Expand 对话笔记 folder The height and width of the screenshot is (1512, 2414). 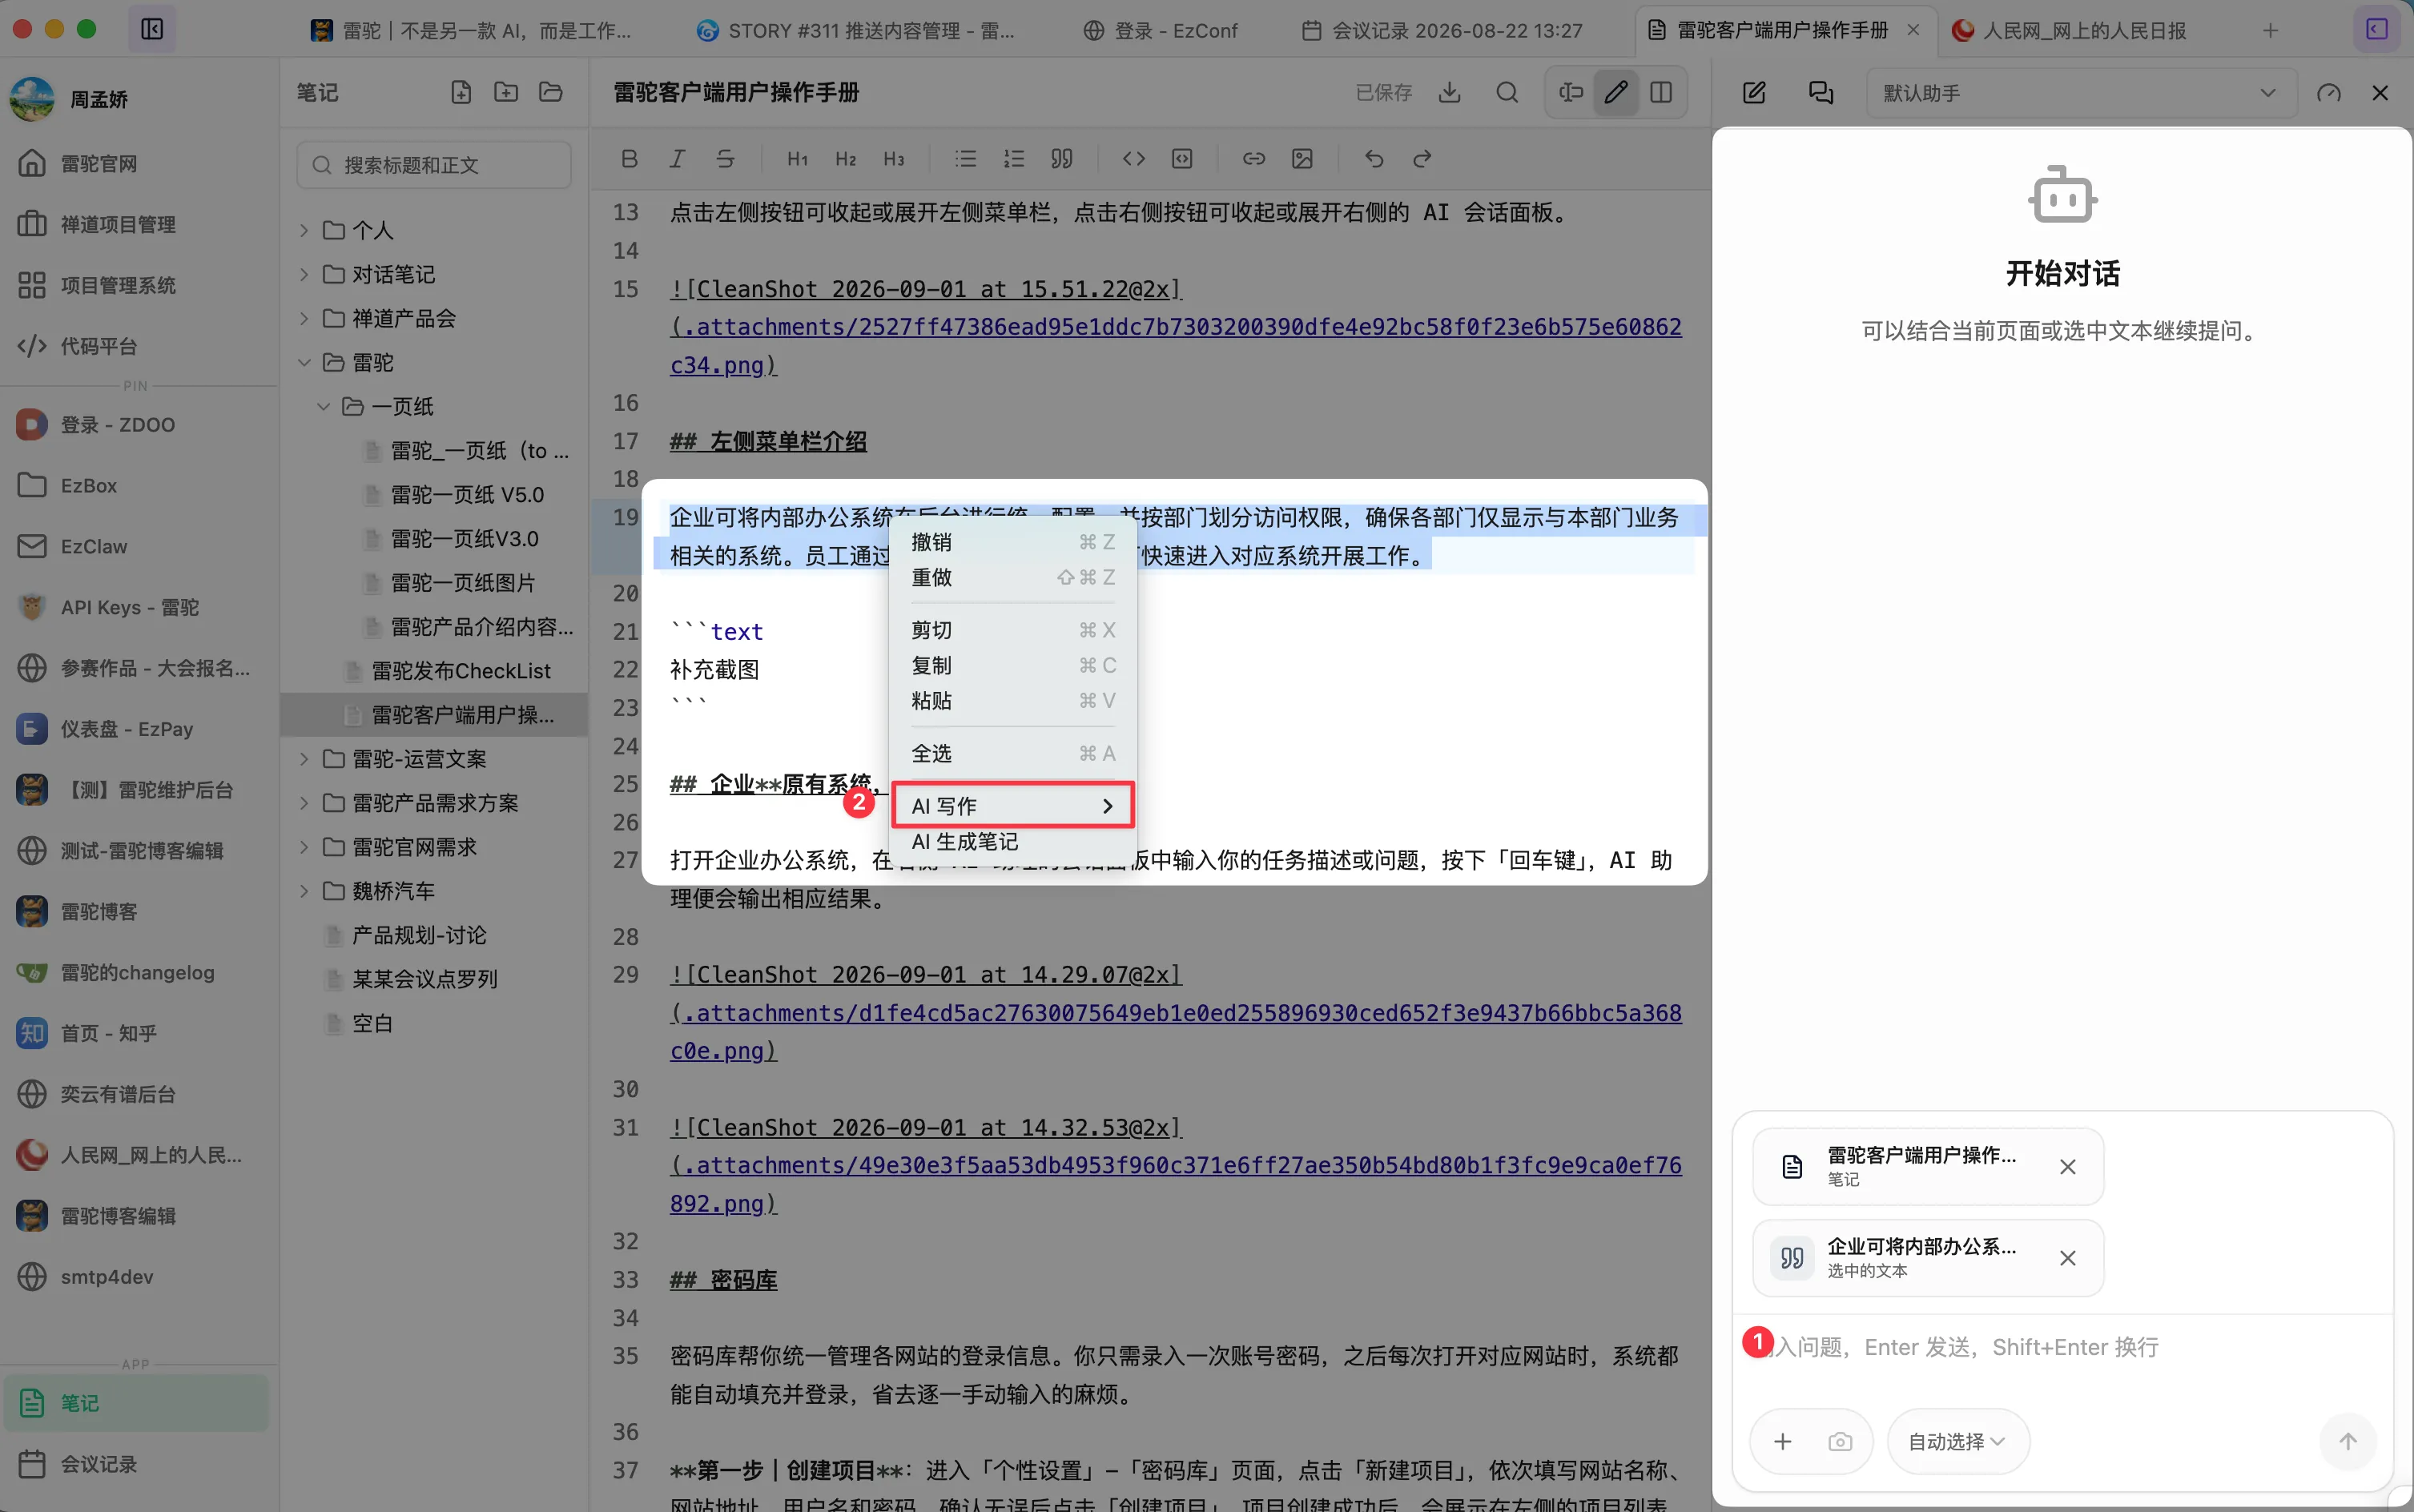tap(304, 274)
